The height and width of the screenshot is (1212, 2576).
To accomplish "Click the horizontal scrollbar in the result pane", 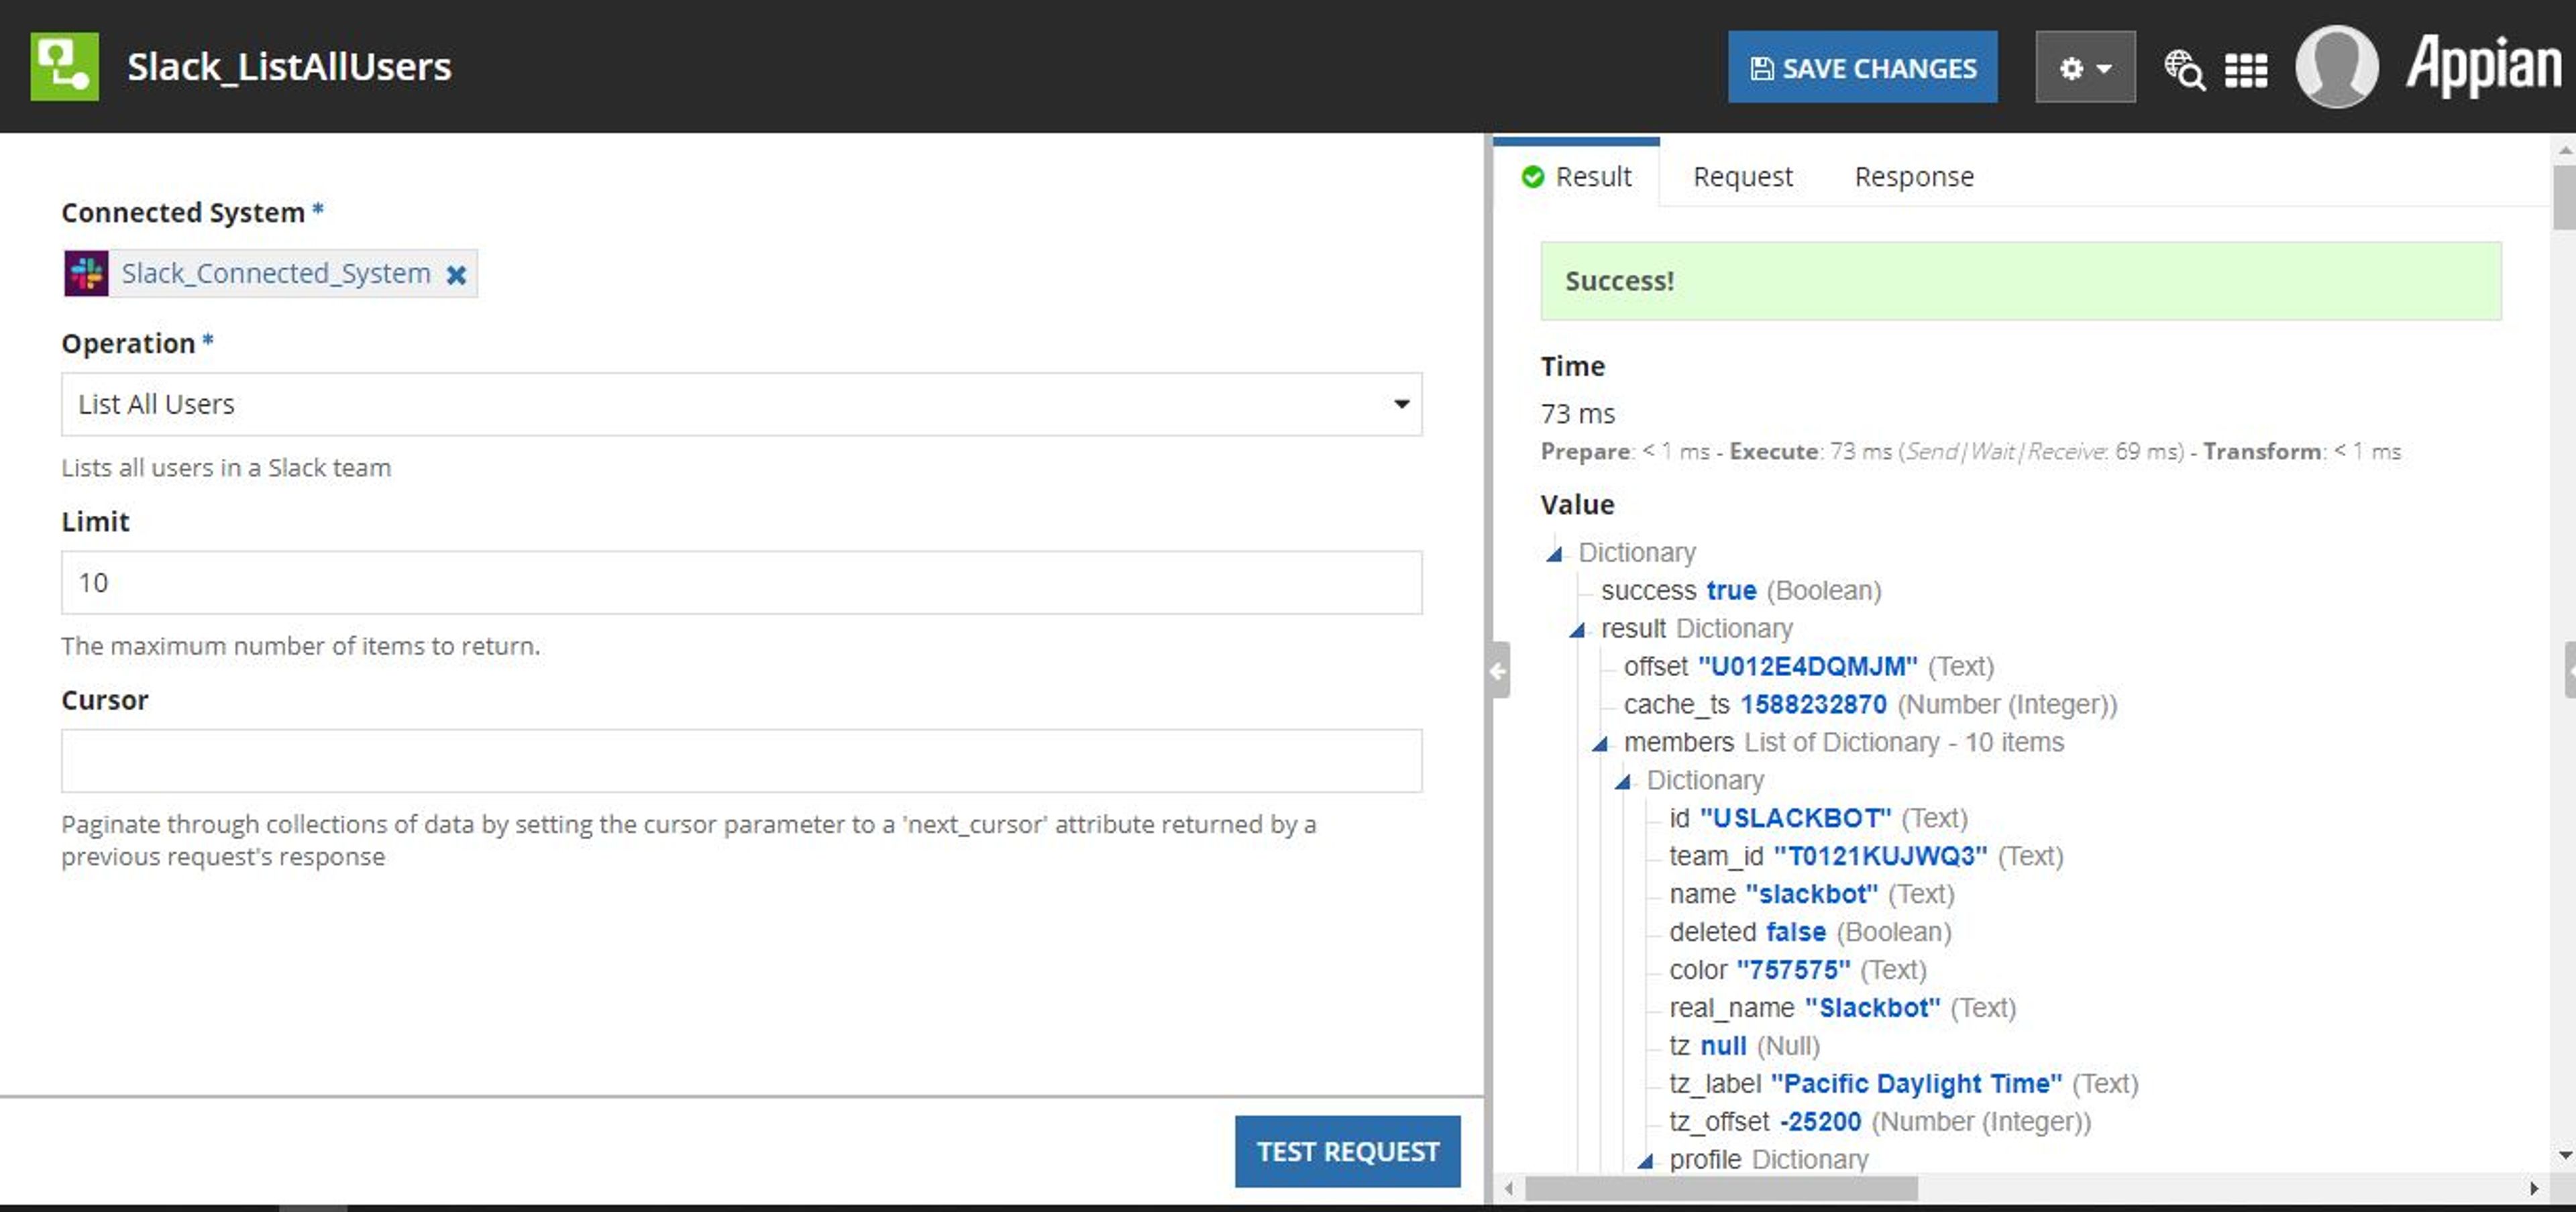I will click(x=1720, y=1188).
